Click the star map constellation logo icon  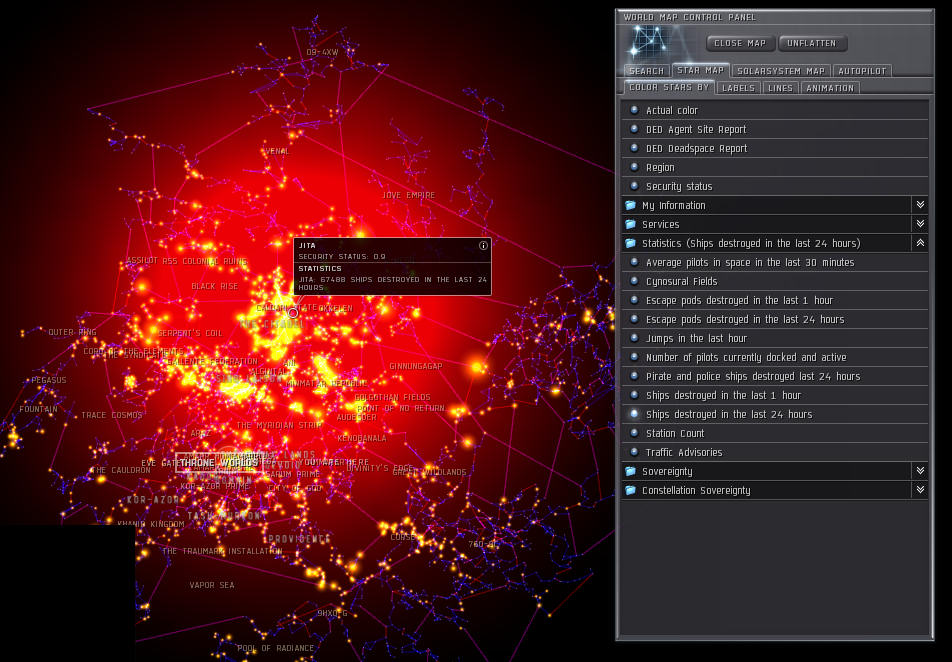(652, 43)
